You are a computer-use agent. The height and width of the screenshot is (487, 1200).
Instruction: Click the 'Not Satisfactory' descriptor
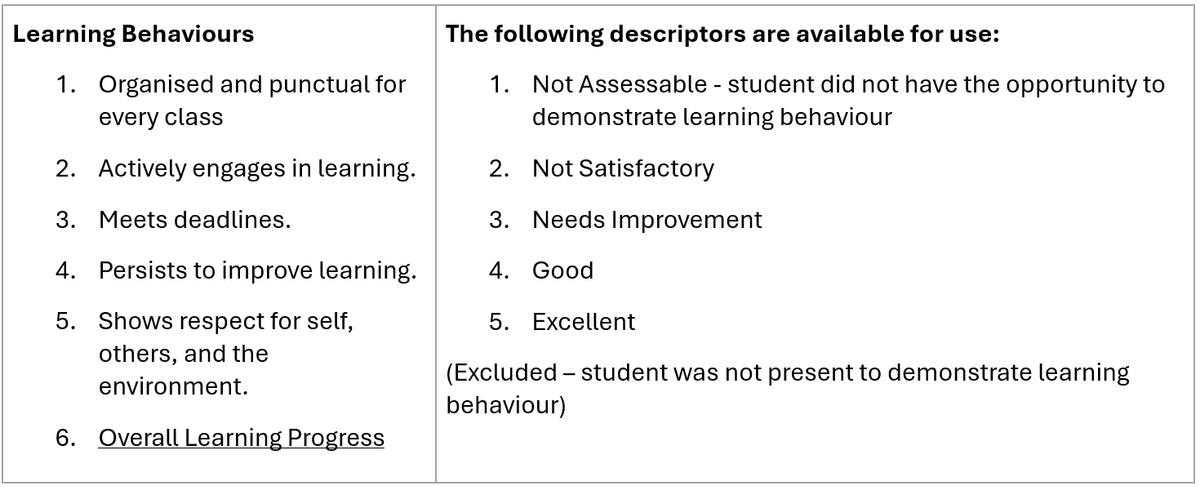coord(622,169)
